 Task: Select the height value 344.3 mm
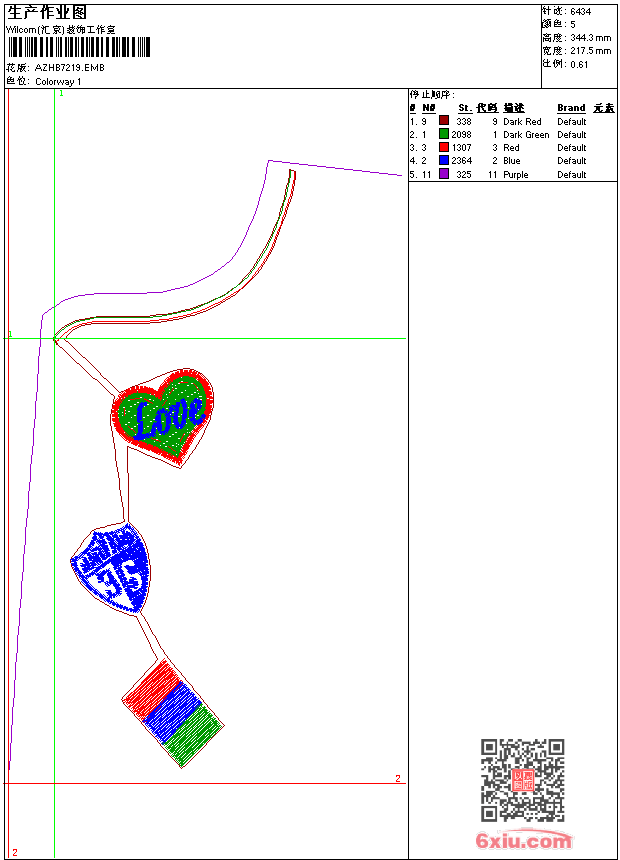tap(590, 38)
